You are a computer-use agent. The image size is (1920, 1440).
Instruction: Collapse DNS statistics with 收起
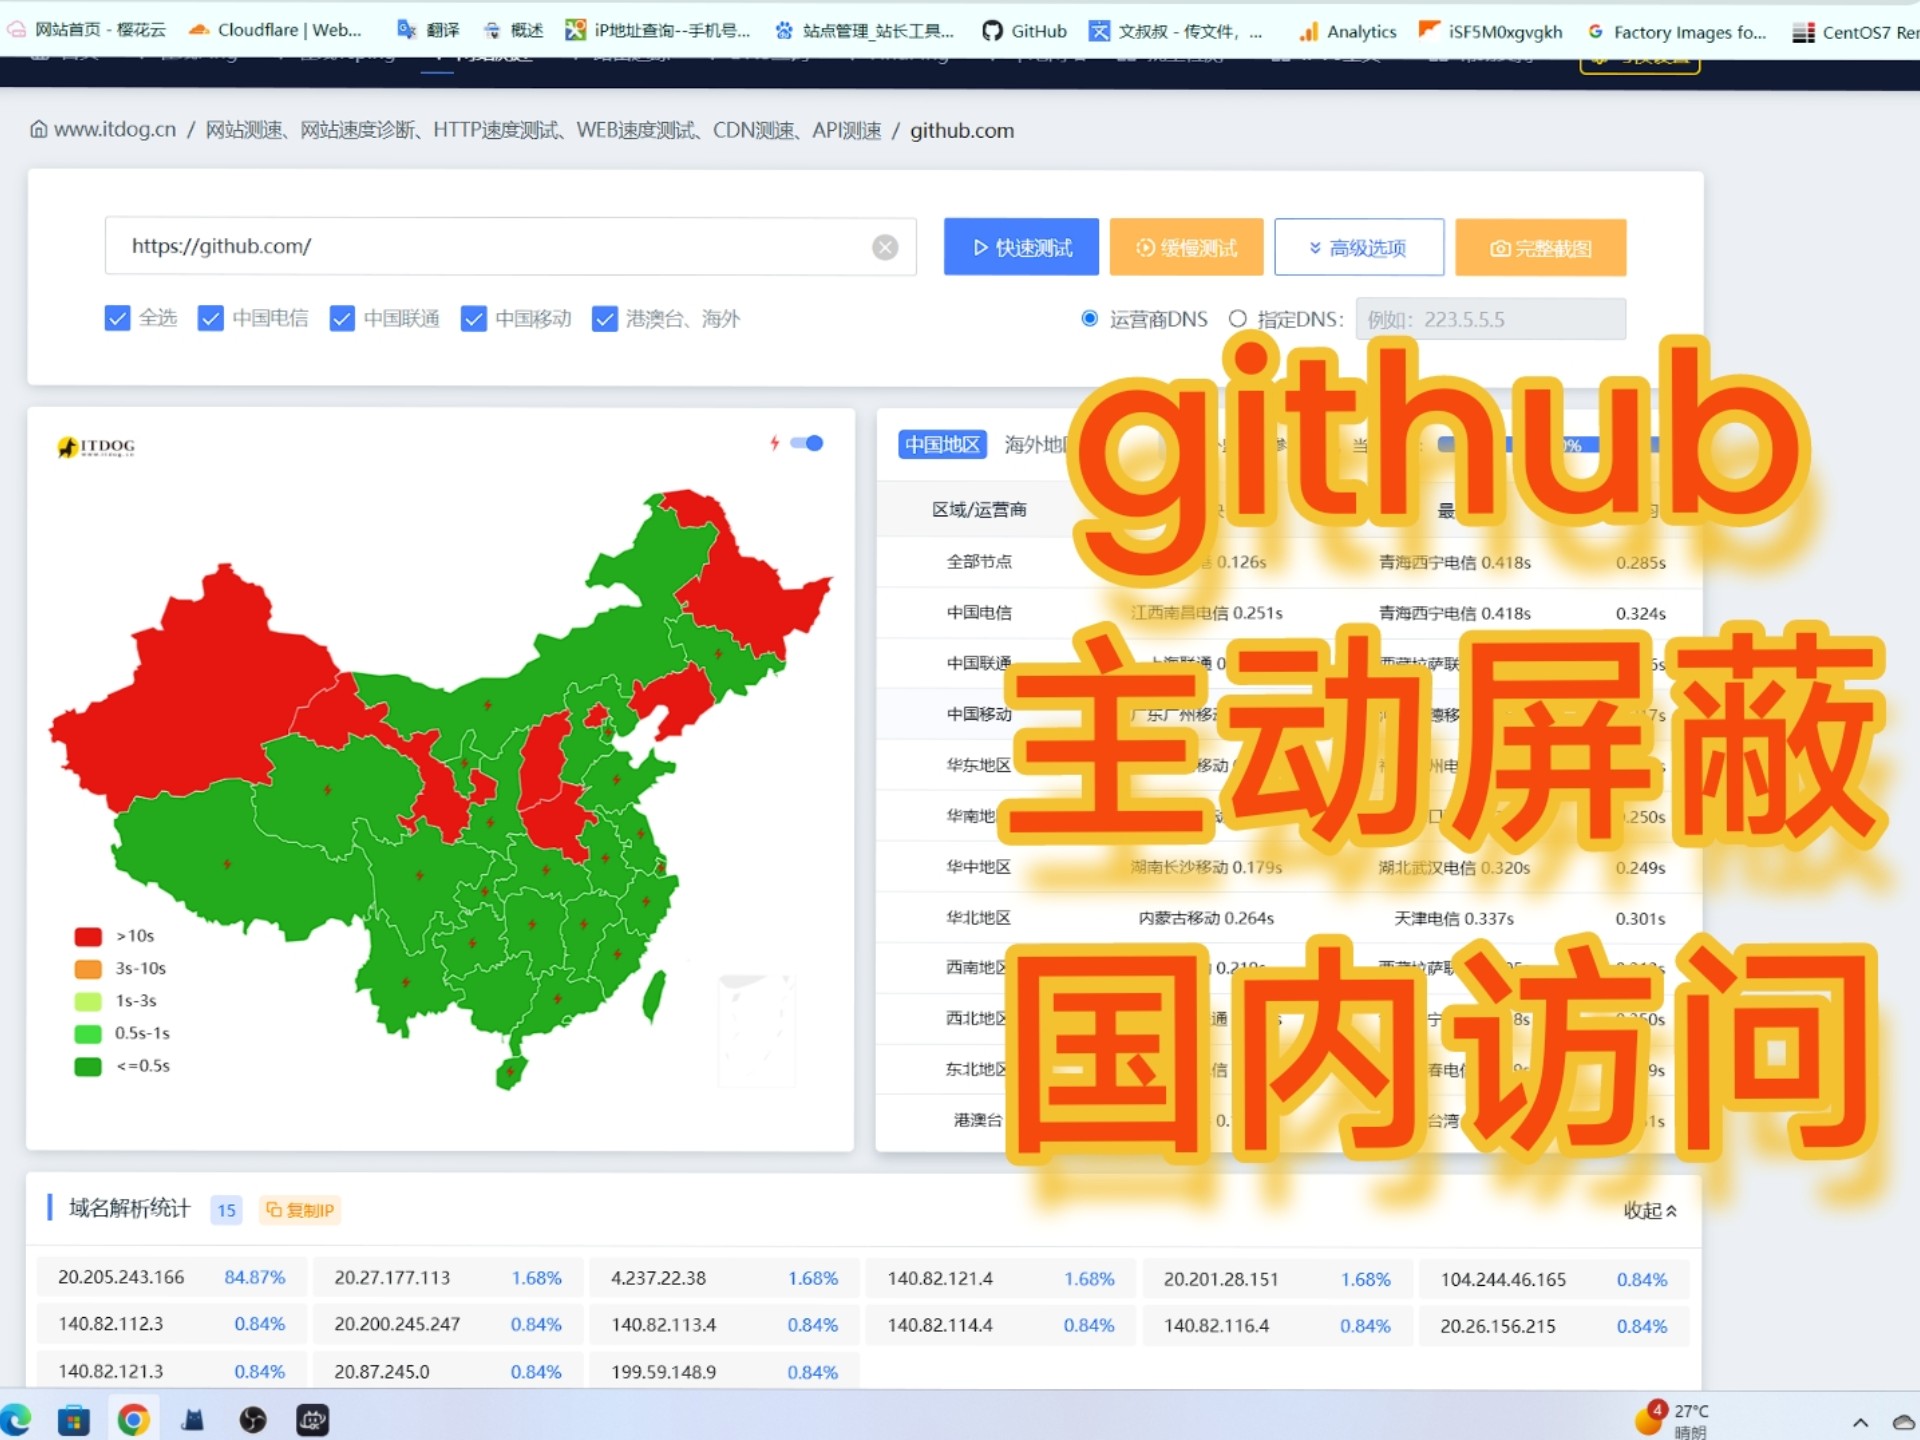[1649, 1210]
